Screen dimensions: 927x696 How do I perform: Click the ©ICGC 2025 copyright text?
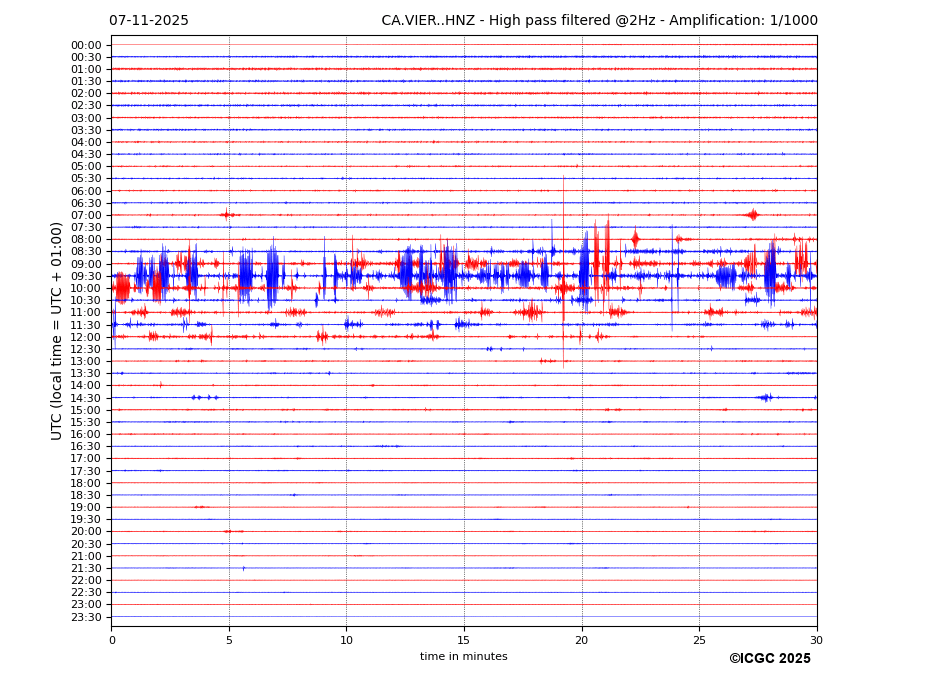[x=769, y=658]
